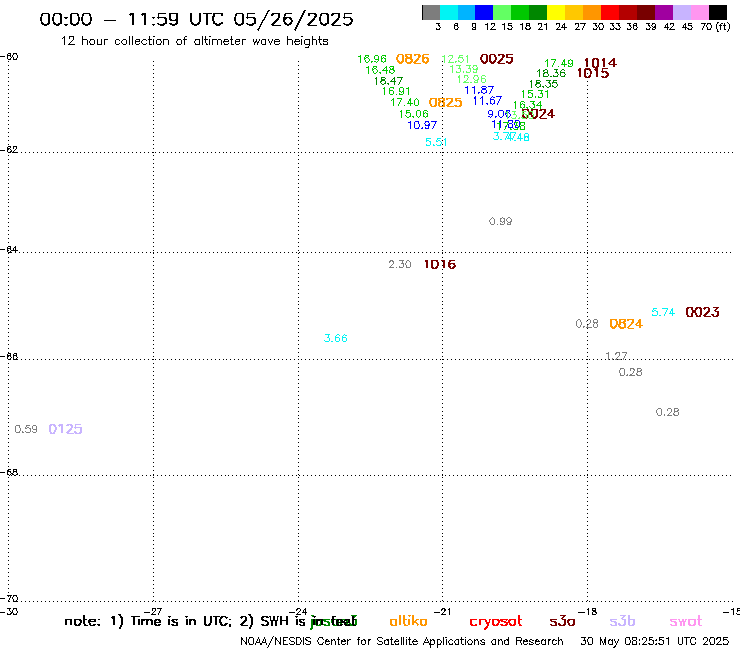Select the light green value 12.96

(x=471, y=79)
